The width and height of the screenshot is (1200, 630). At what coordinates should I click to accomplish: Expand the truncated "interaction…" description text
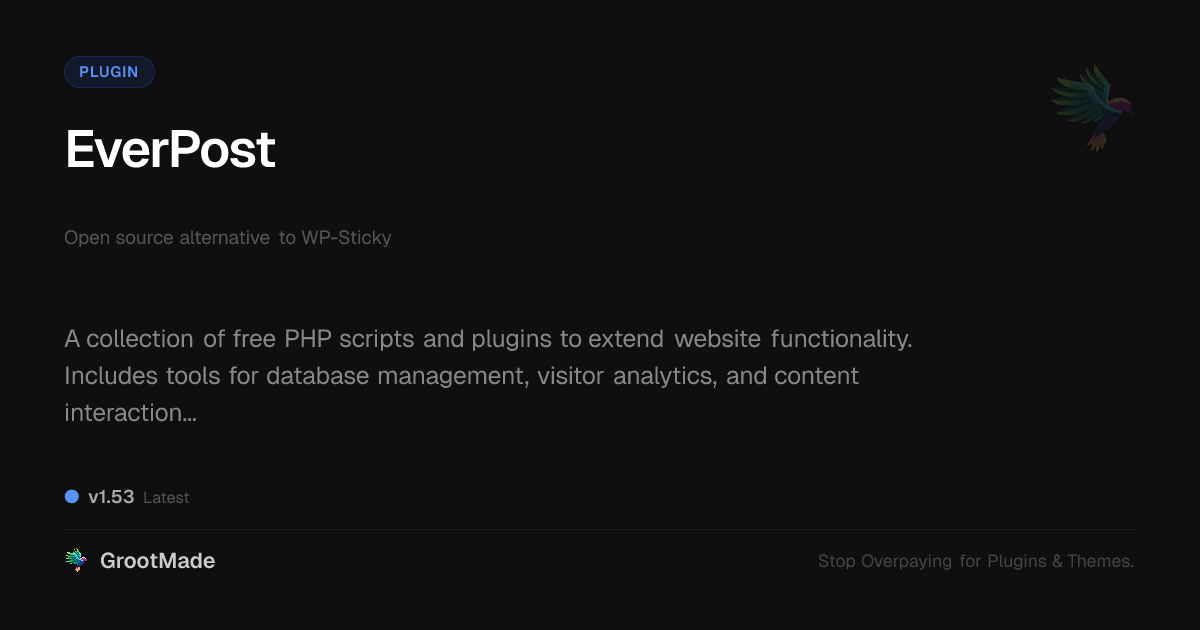[130, 412]
